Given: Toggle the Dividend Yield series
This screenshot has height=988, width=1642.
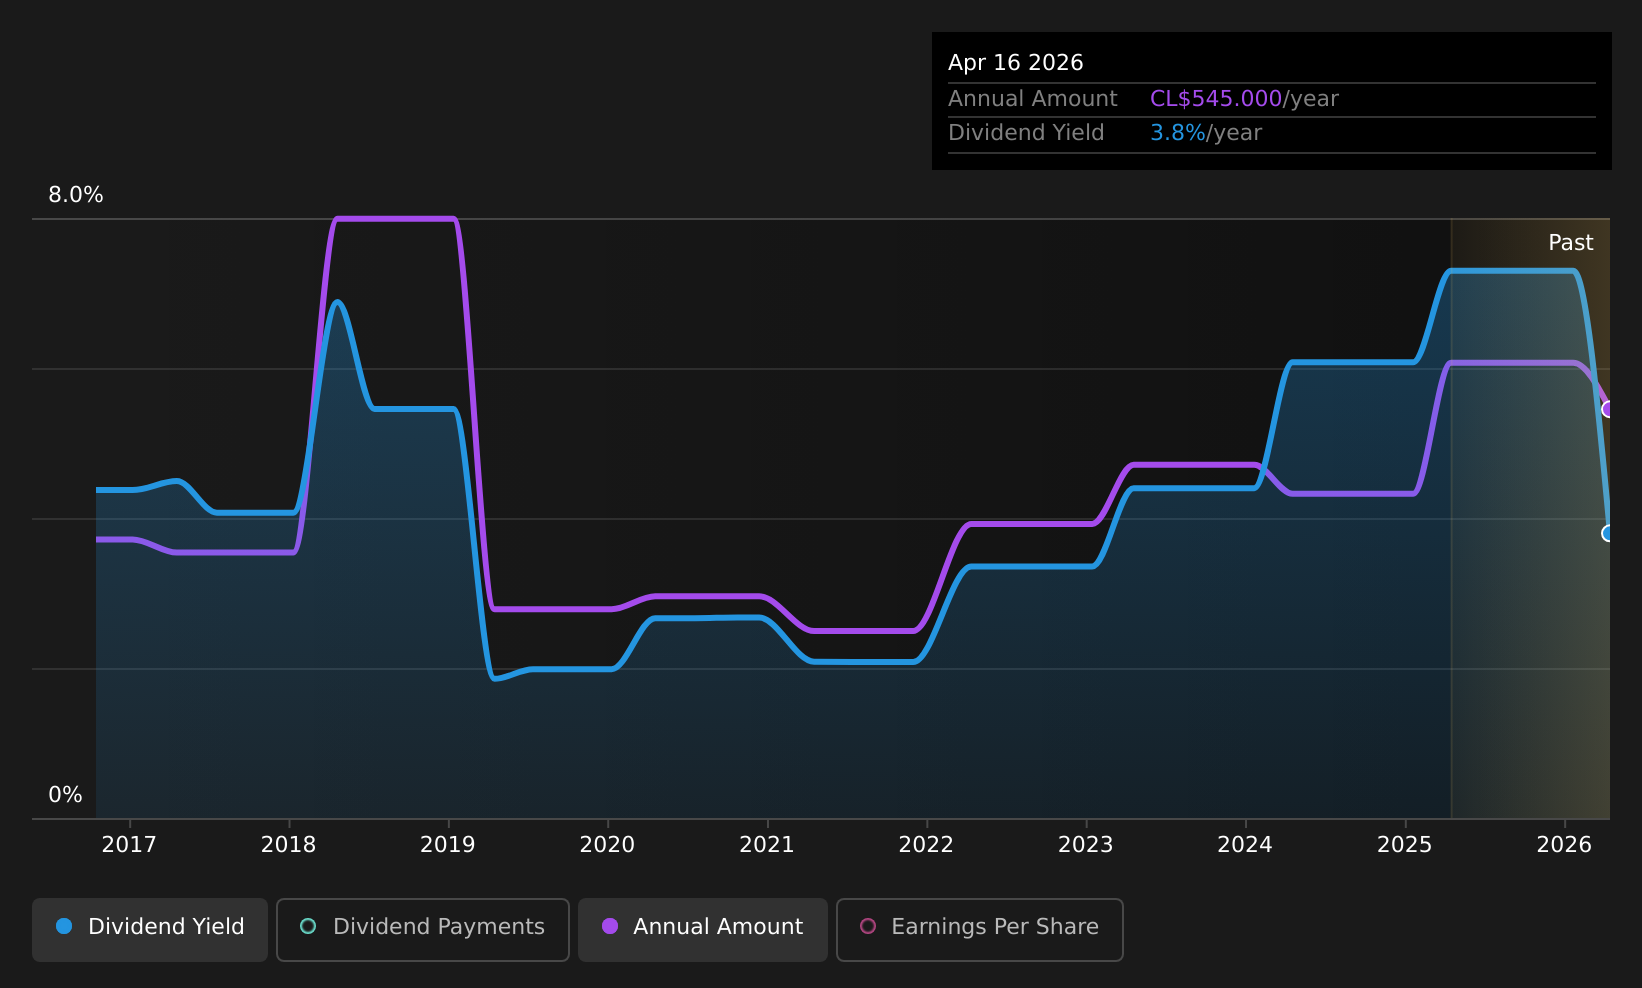Looking at the screenshot, I should pos(150,929).
